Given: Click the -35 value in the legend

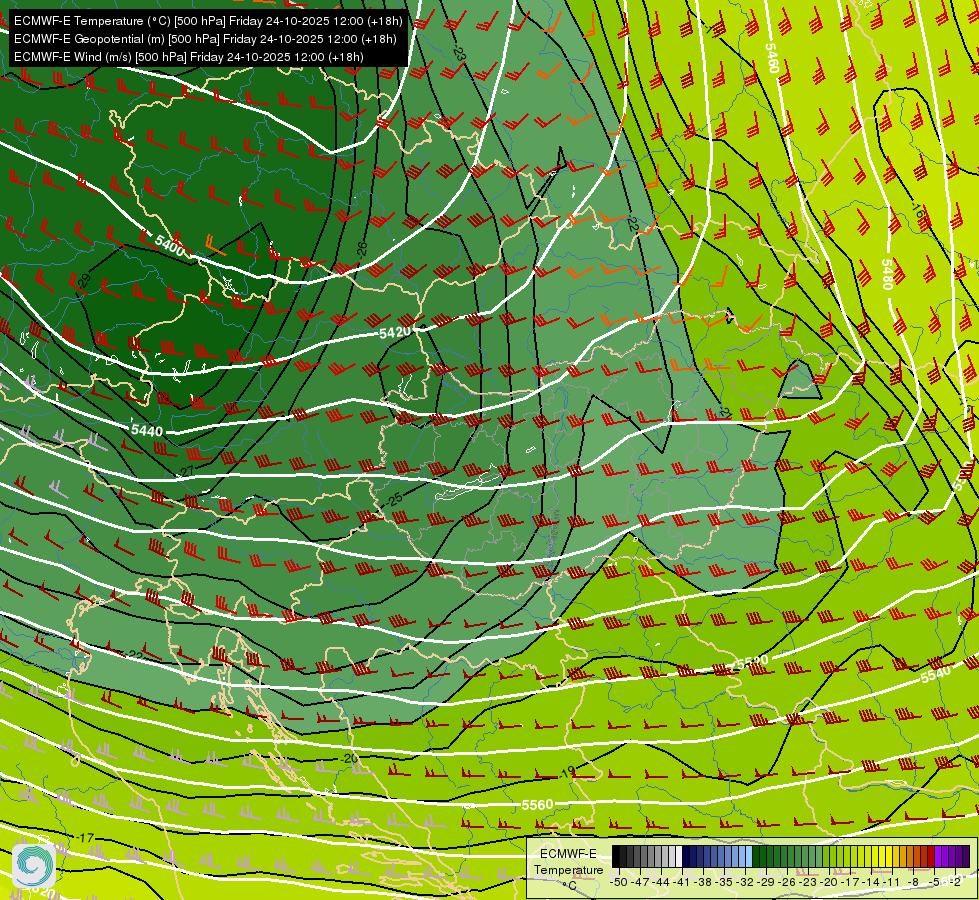Looking at the screenshot, I should [724, 882].
